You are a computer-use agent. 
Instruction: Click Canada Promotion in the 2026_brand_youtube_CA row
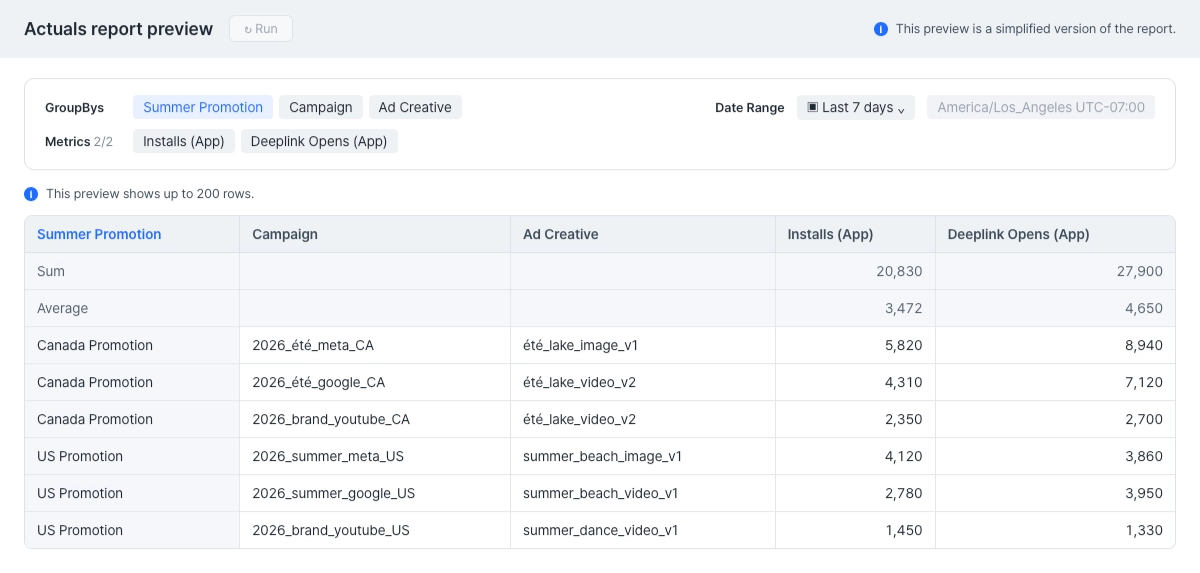(x=95, y=419)
